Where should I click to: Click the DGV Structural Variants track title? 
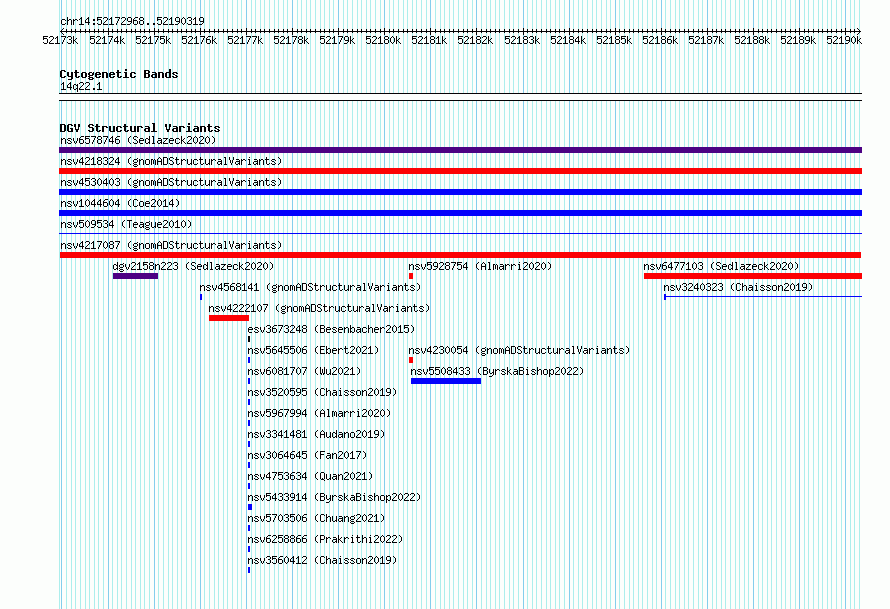[x=140, y=128]
